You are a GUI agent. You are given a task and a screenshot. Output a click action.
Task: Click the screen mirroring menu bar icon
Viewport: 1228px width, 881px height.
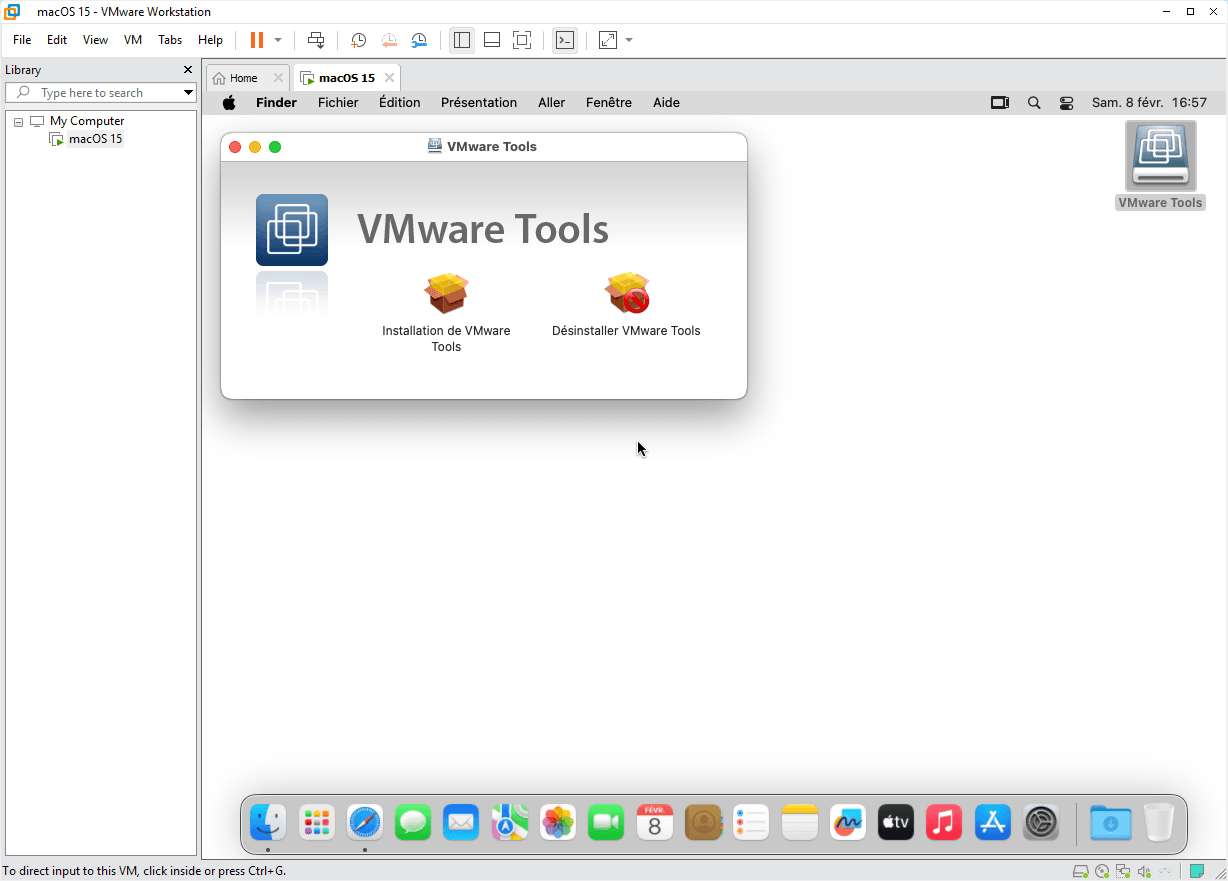click(x=1000, y=102)
